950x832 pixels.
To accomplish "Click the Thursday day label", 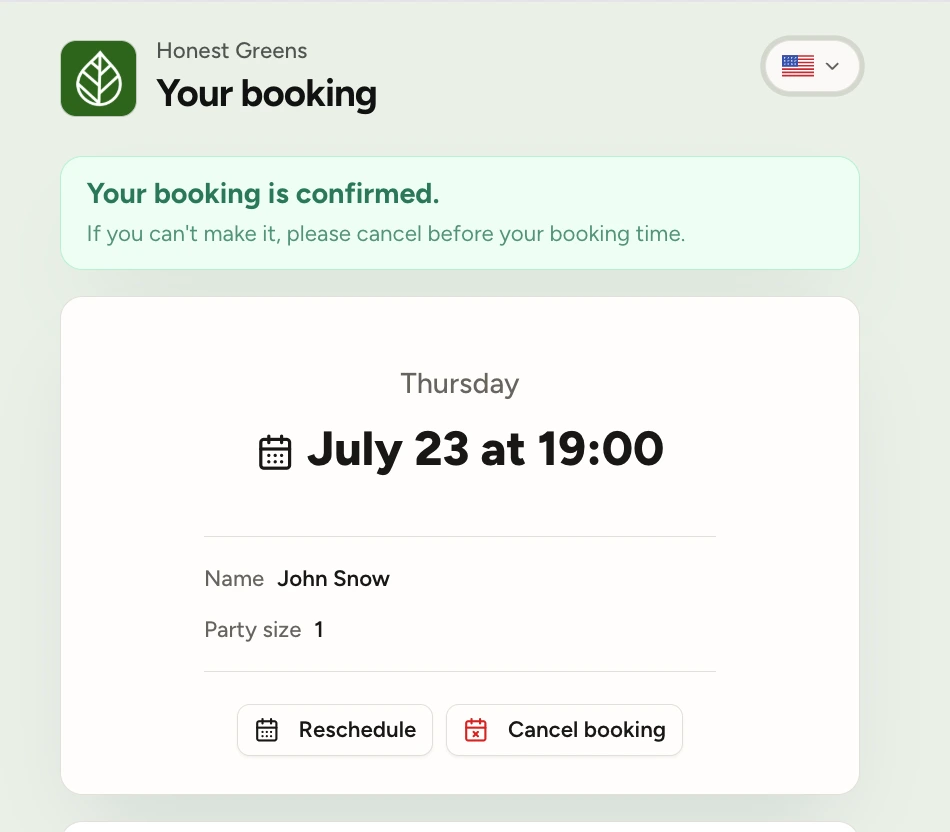I will 460,384.
